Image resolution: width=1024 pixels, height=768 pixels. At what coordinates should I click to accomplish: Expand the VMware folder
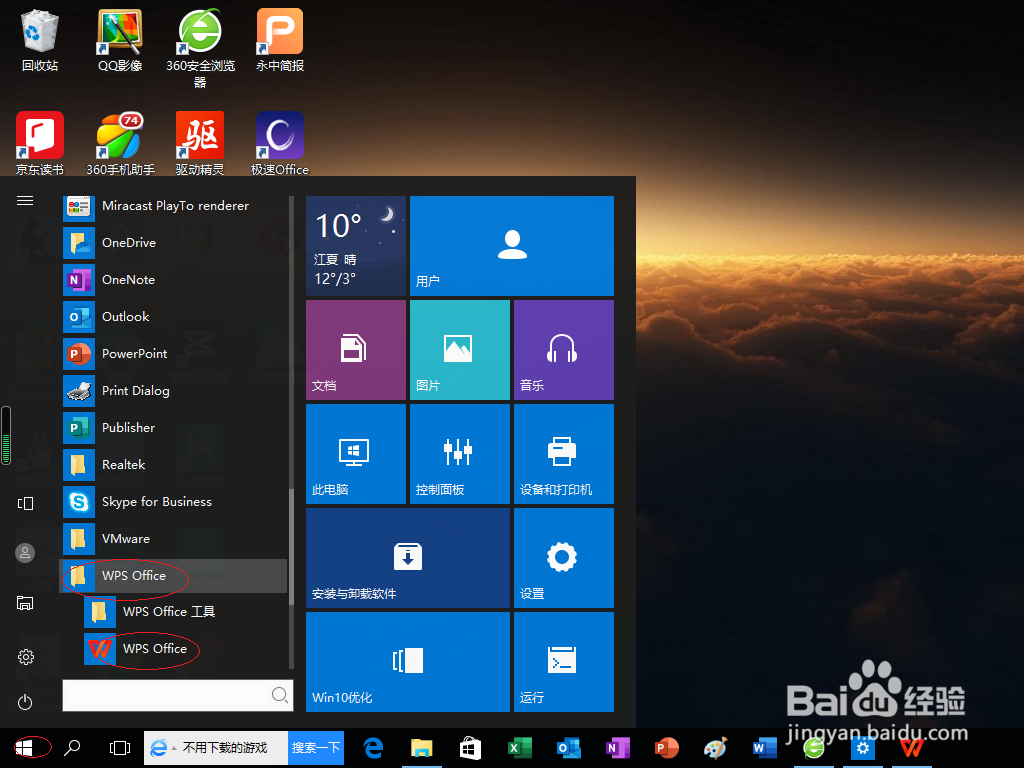click(x=175, y=539)
